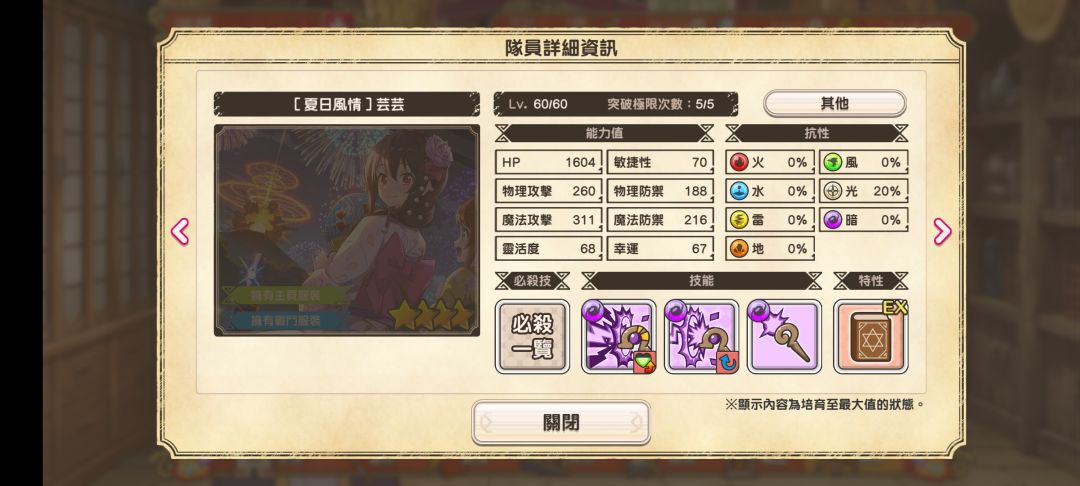Tap the light 光 resistance icon

coord(832,191)
